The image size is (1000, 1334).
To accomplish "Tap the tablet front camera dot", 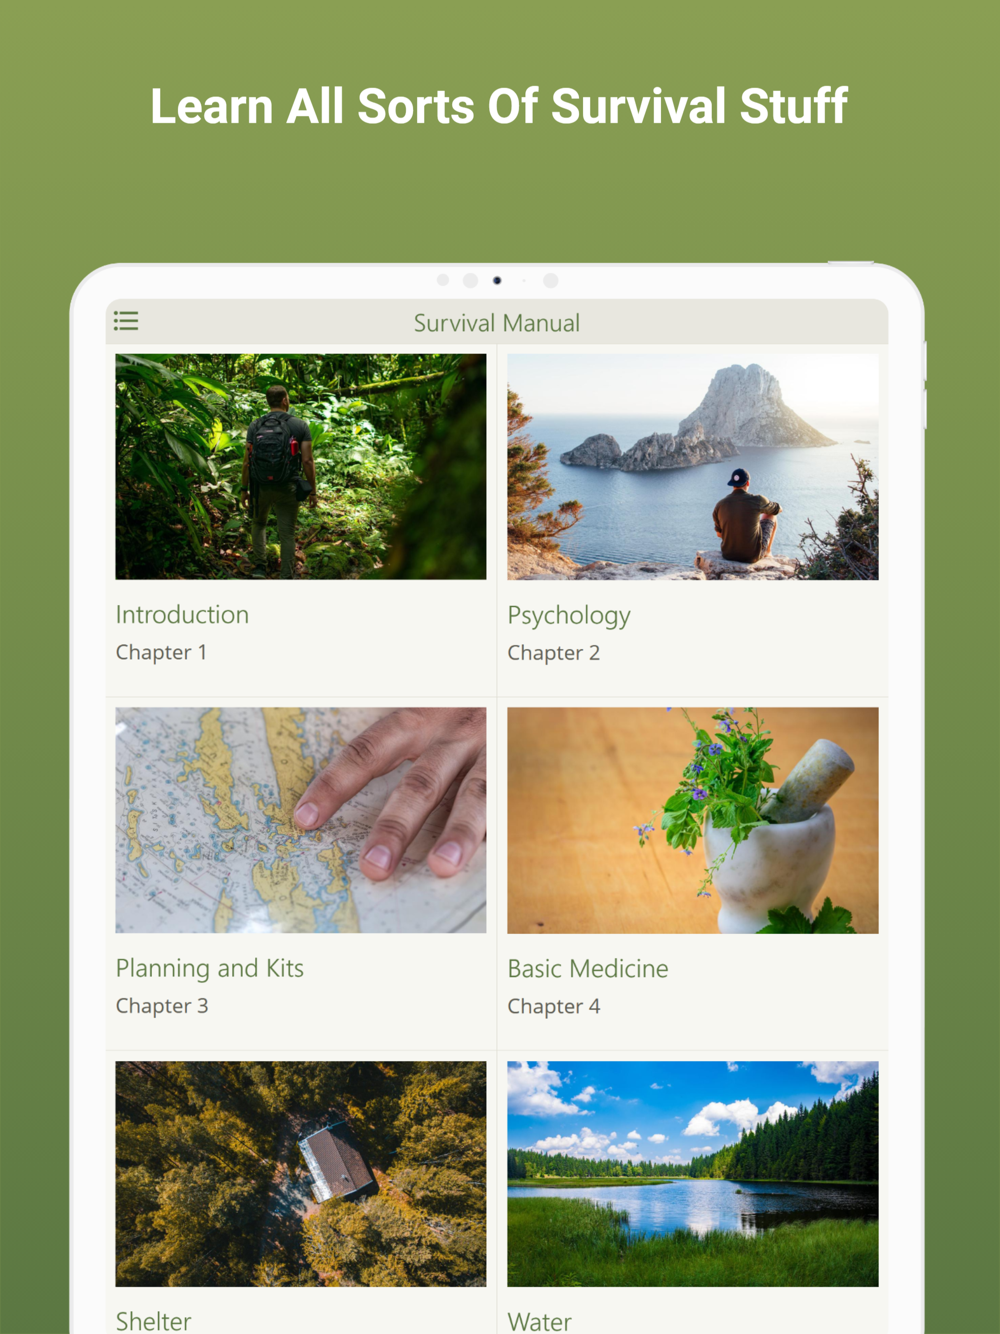I will point(497,281).
